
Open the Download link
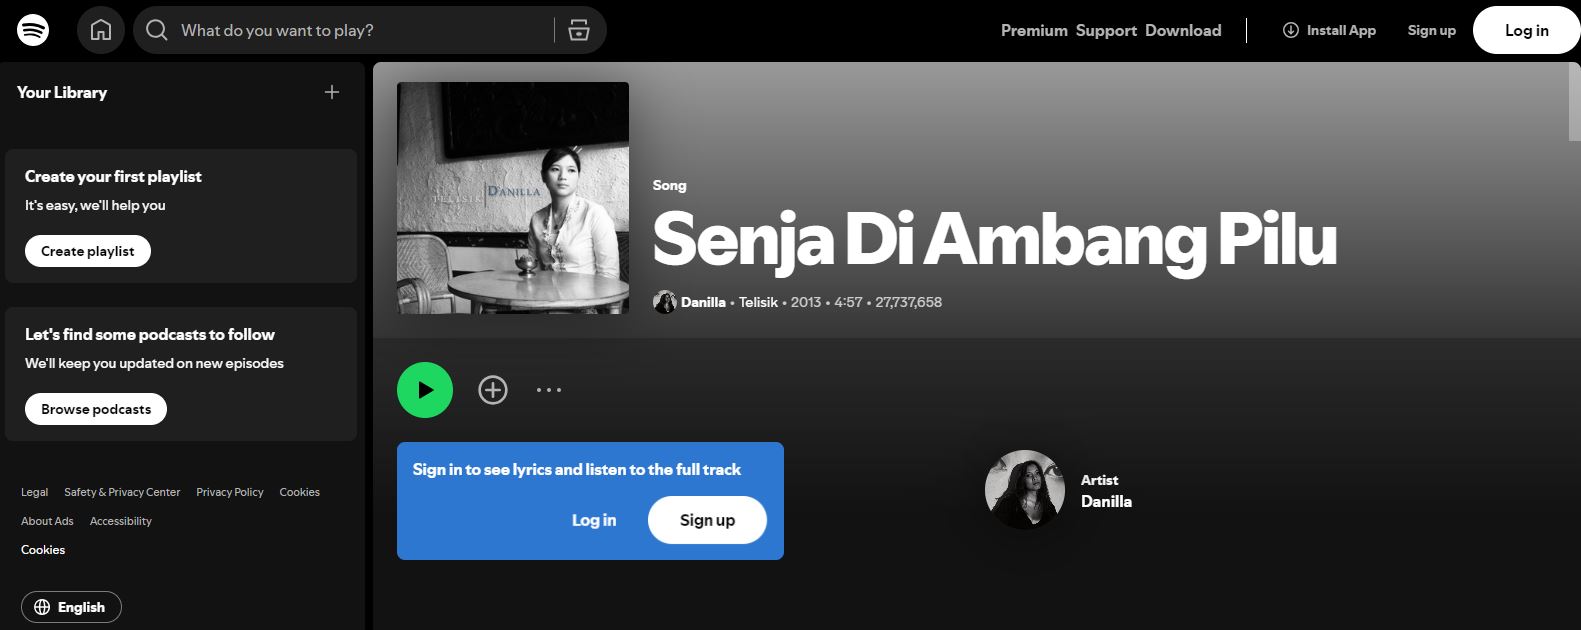tap(1183, 30)
